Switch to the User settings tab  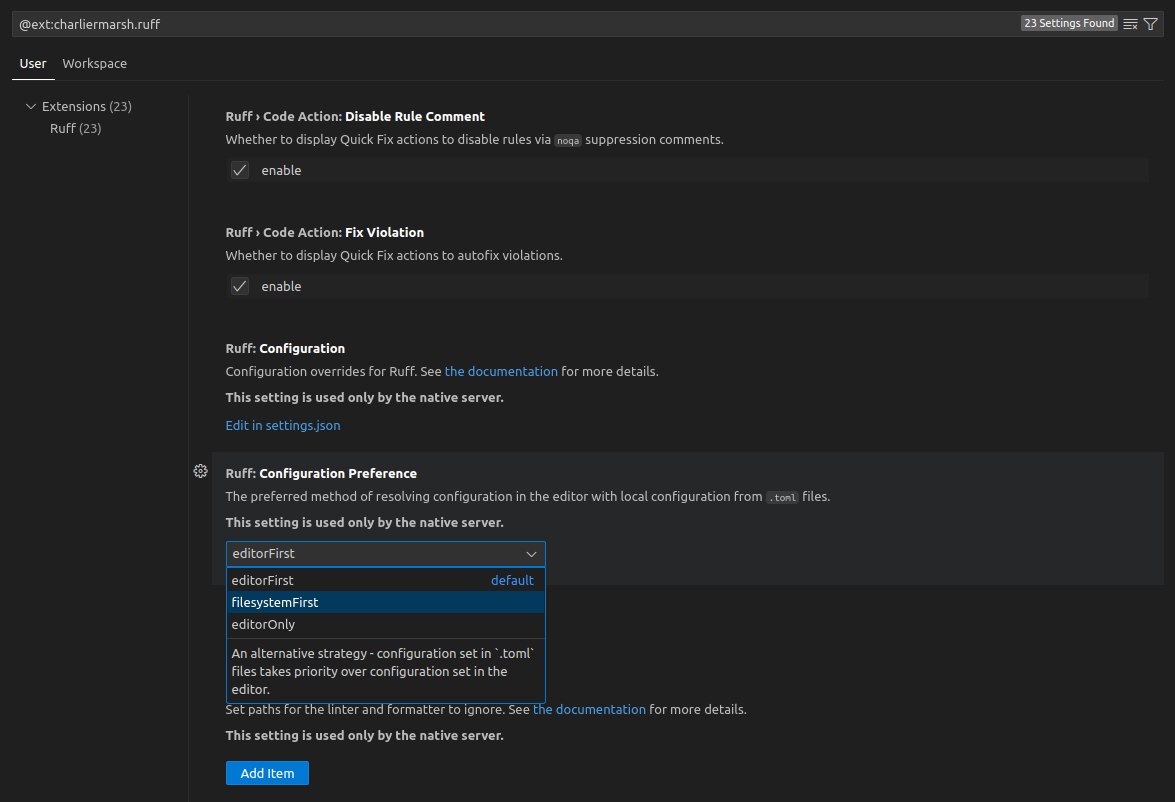pos(33,64)
